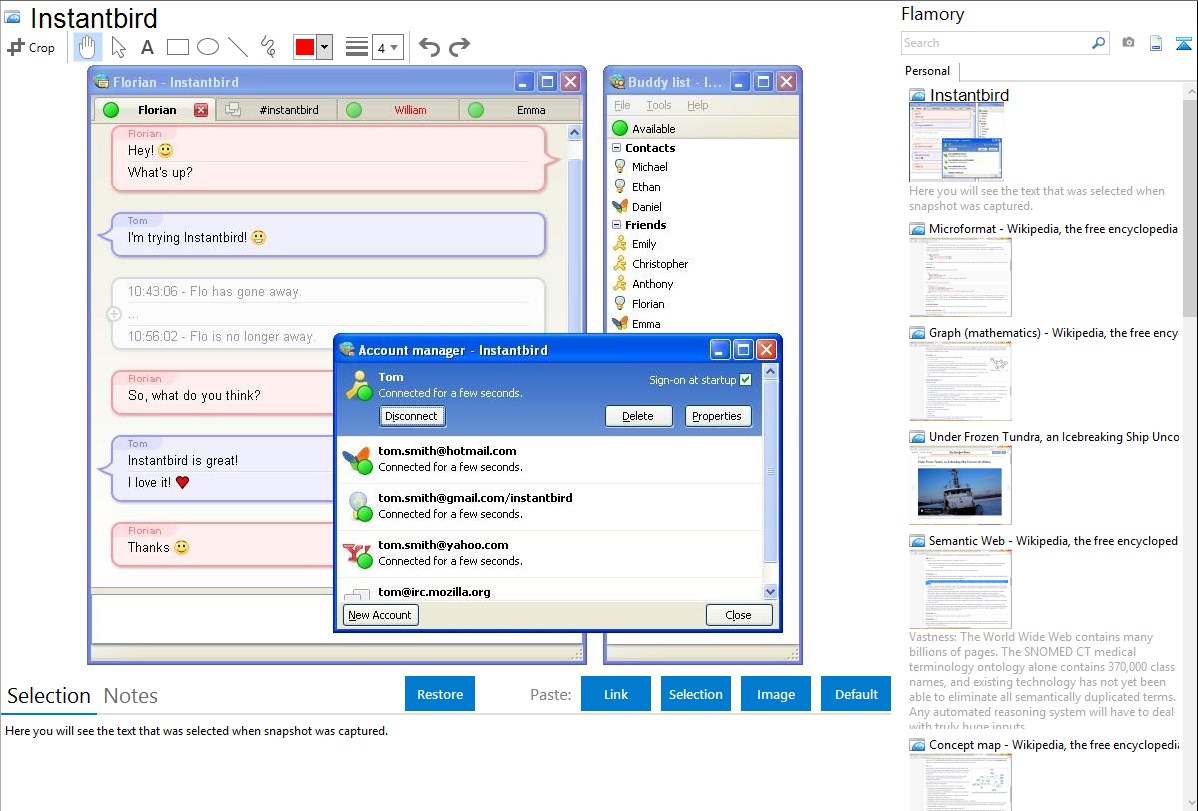Switch to the #instantbird chat tab
This screenshot has width=1198, height=811.
point(276,110)
